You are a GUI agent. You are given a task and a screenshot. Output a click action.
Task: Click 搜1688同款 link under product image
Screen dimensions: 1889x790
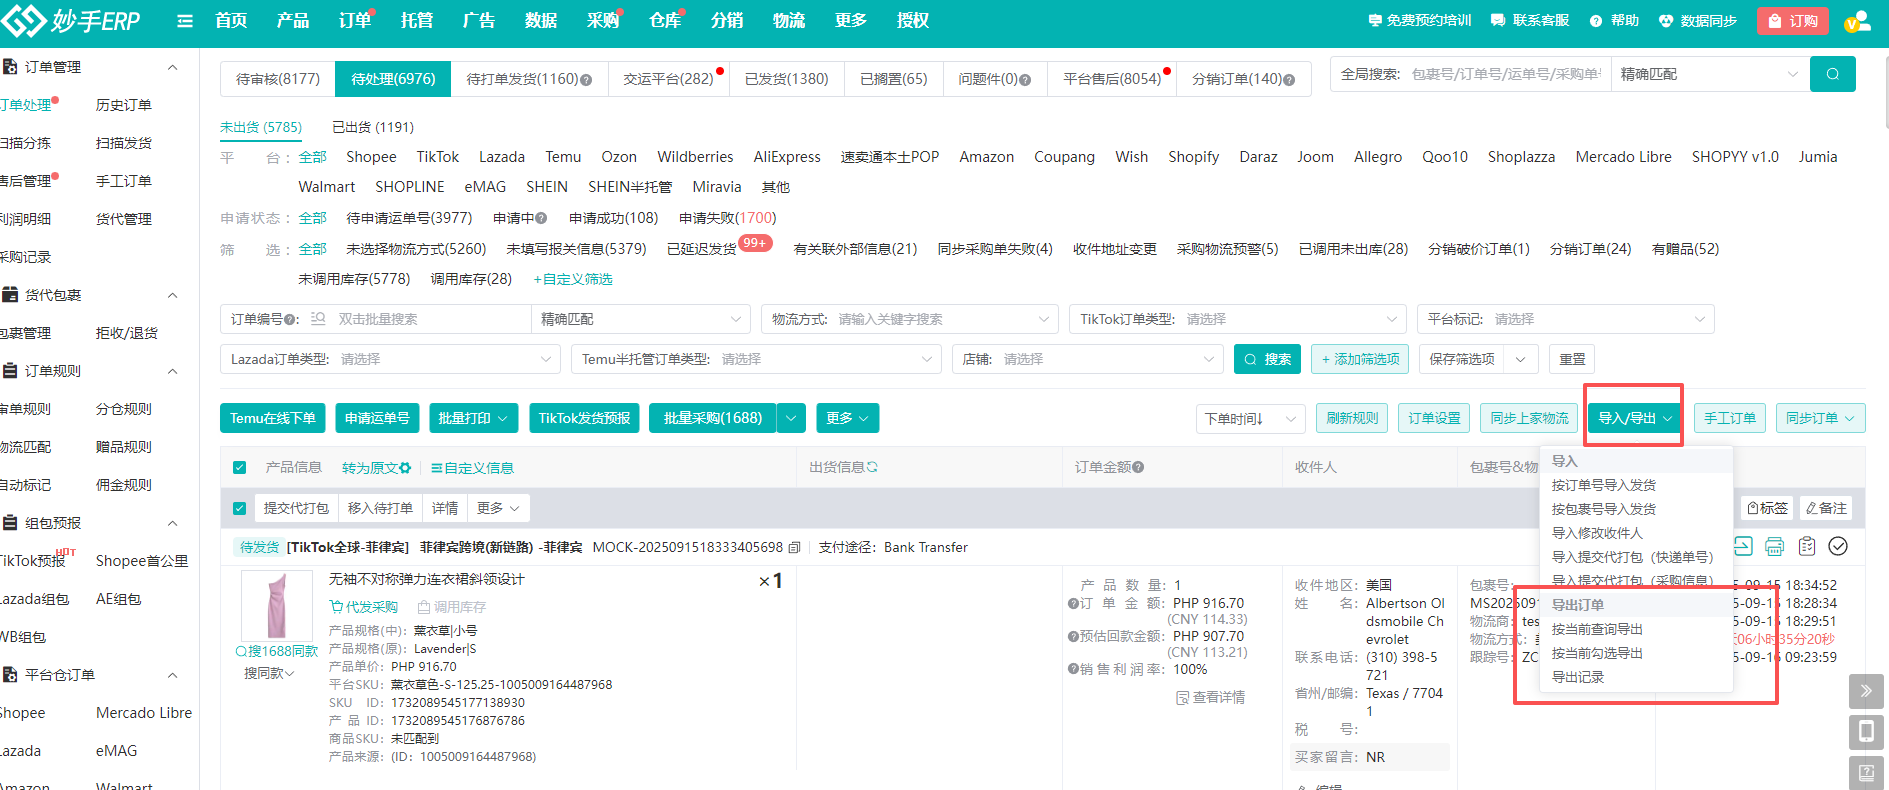pyautogui.click(x=277, y=651)
